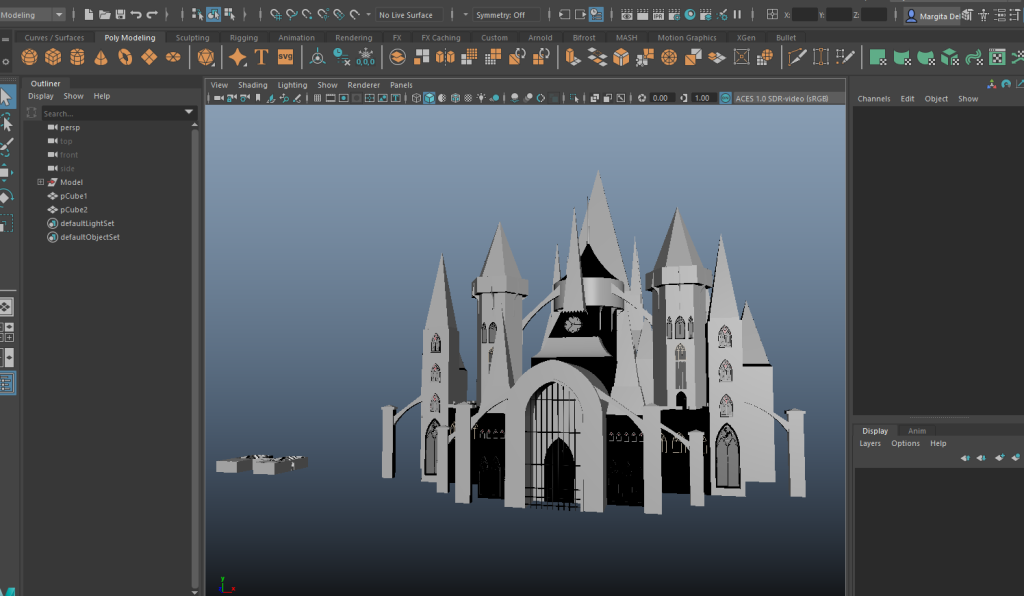Open the Layers menu in layer editor

[870, 443]
